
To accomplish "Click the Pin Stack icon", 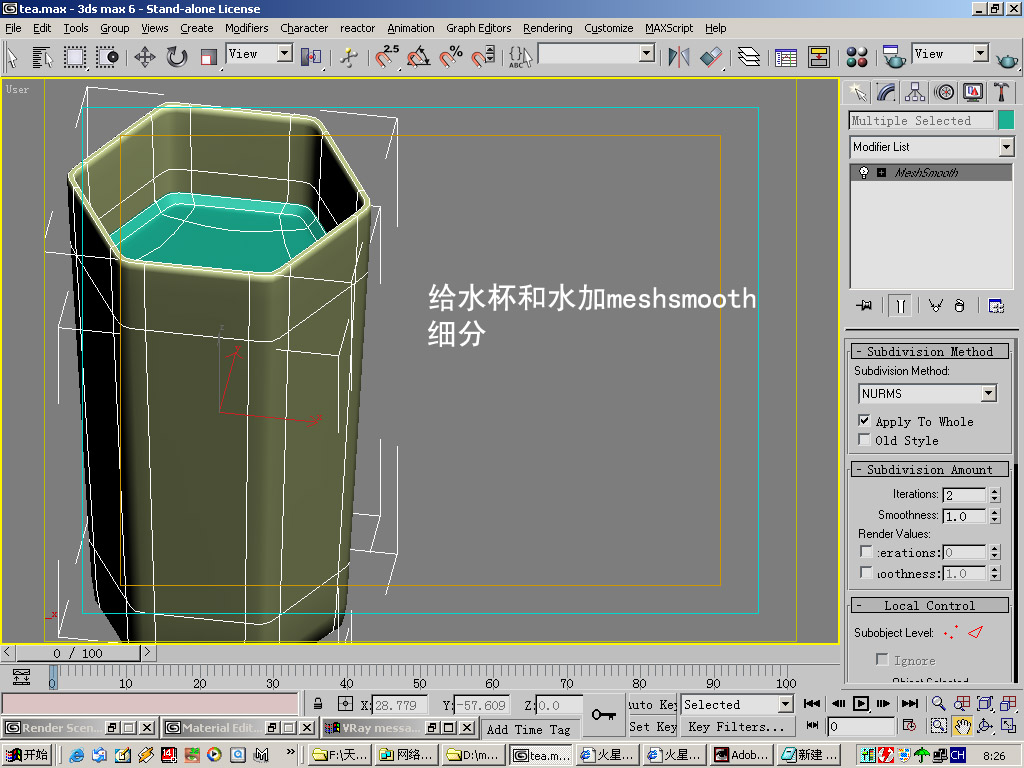I will click(864, 306).
